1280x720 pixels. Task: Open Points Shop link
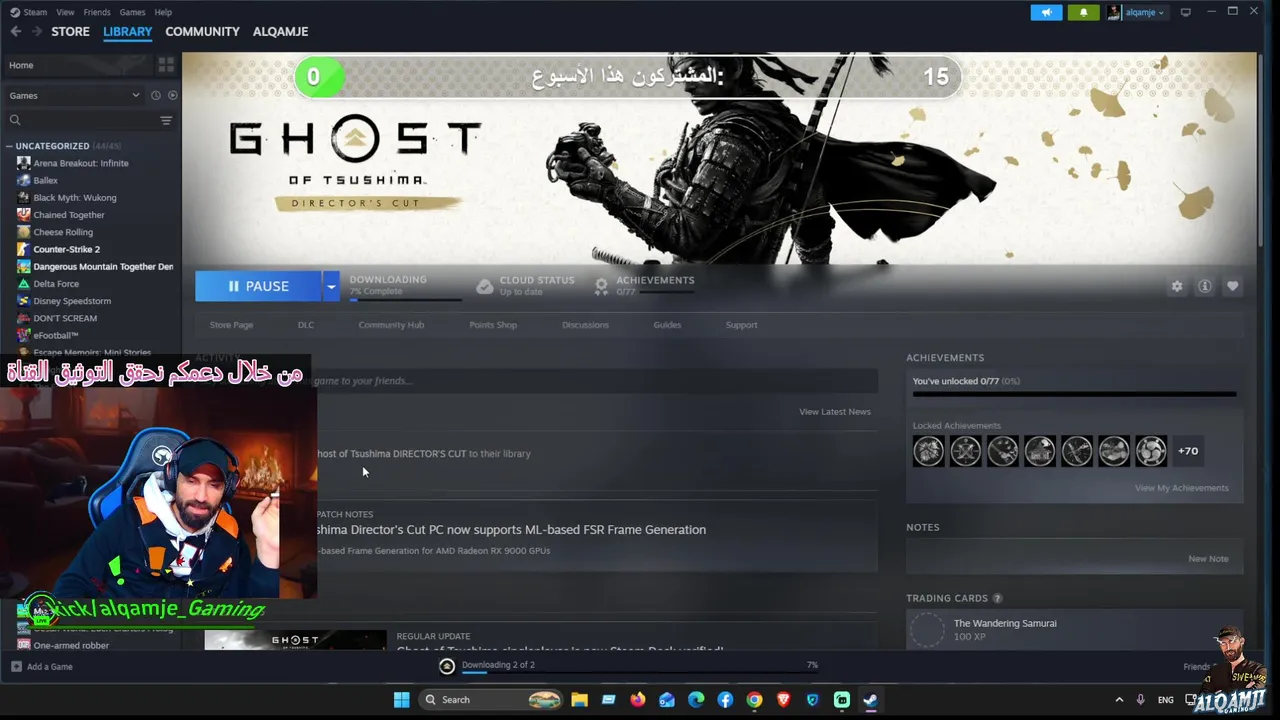[493, 325]
